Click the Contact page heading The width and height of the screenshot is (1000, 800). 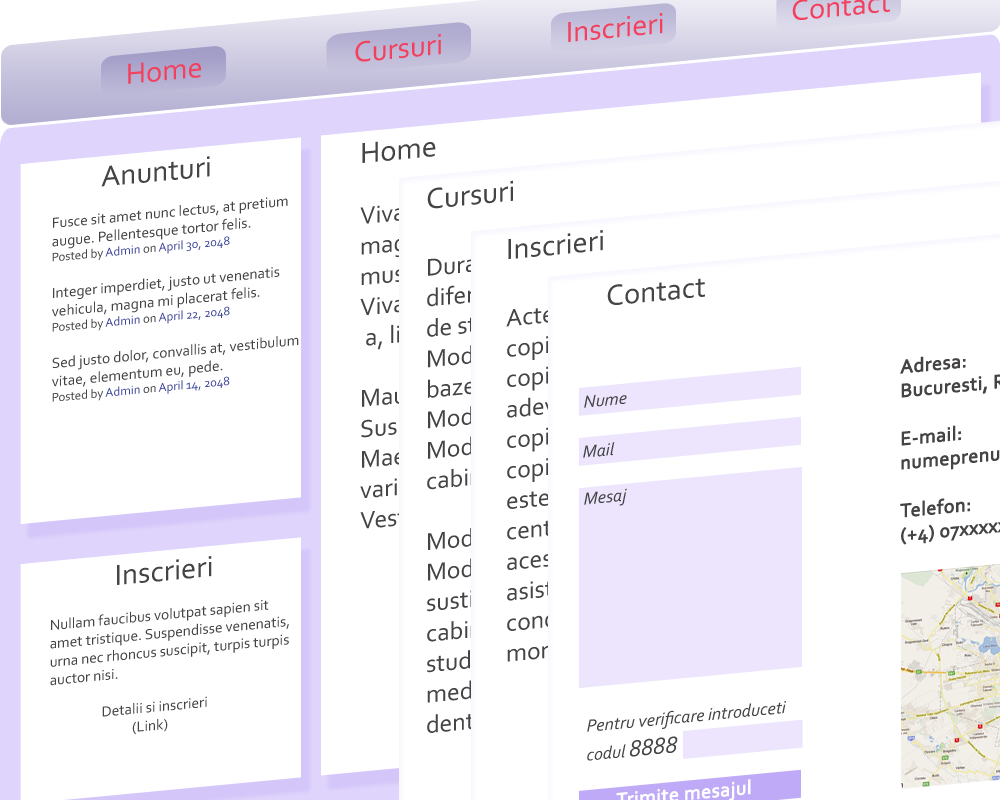656,292
